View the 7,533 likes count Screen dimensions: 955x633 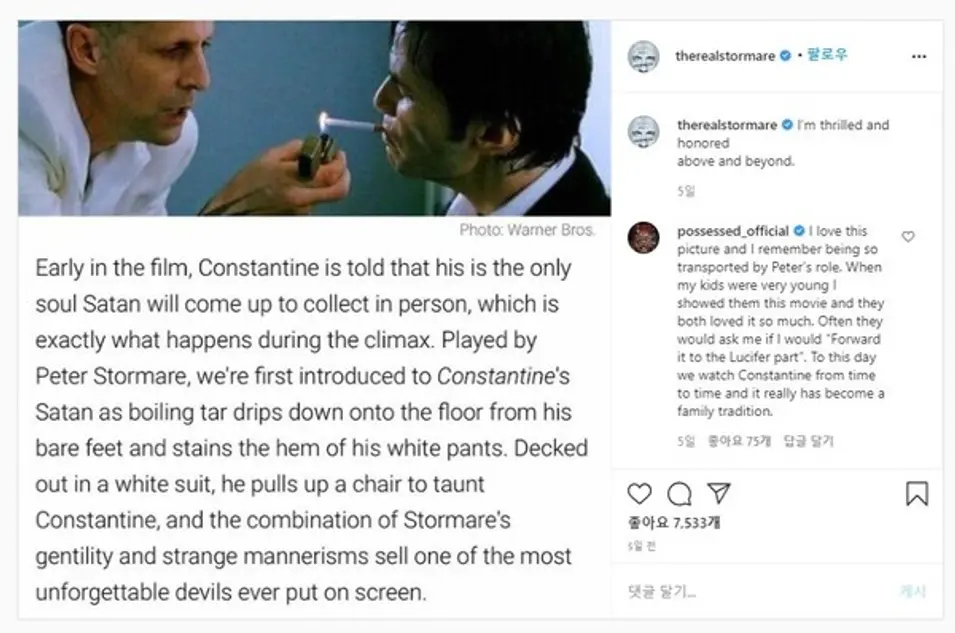pos(674,523)
